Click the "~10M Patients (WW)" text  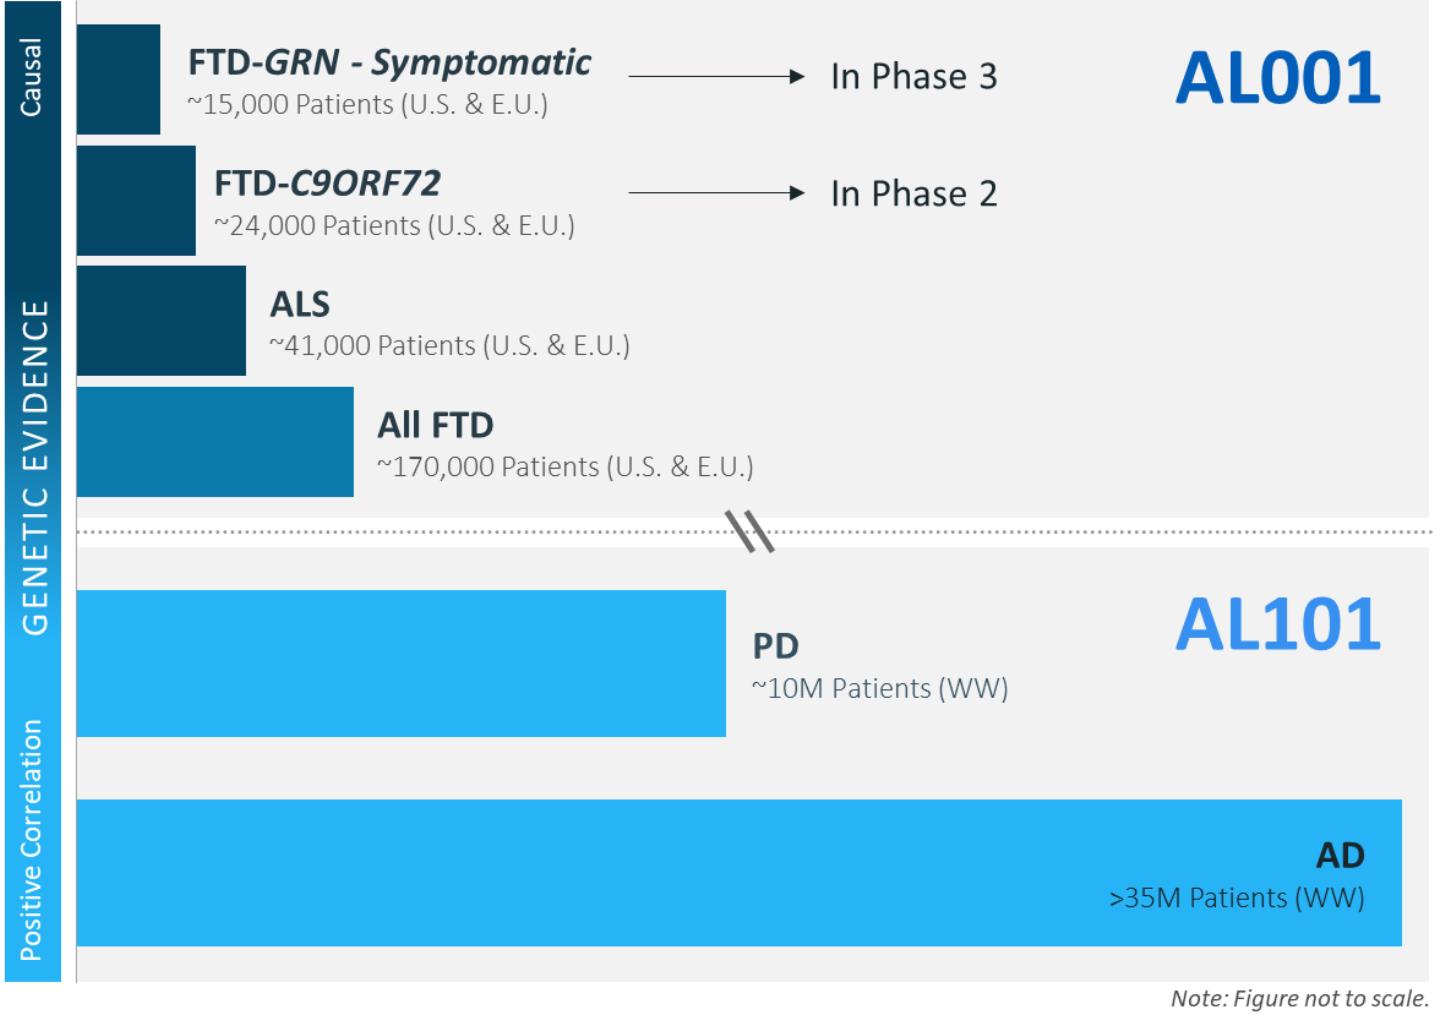[x=880, y=688]
